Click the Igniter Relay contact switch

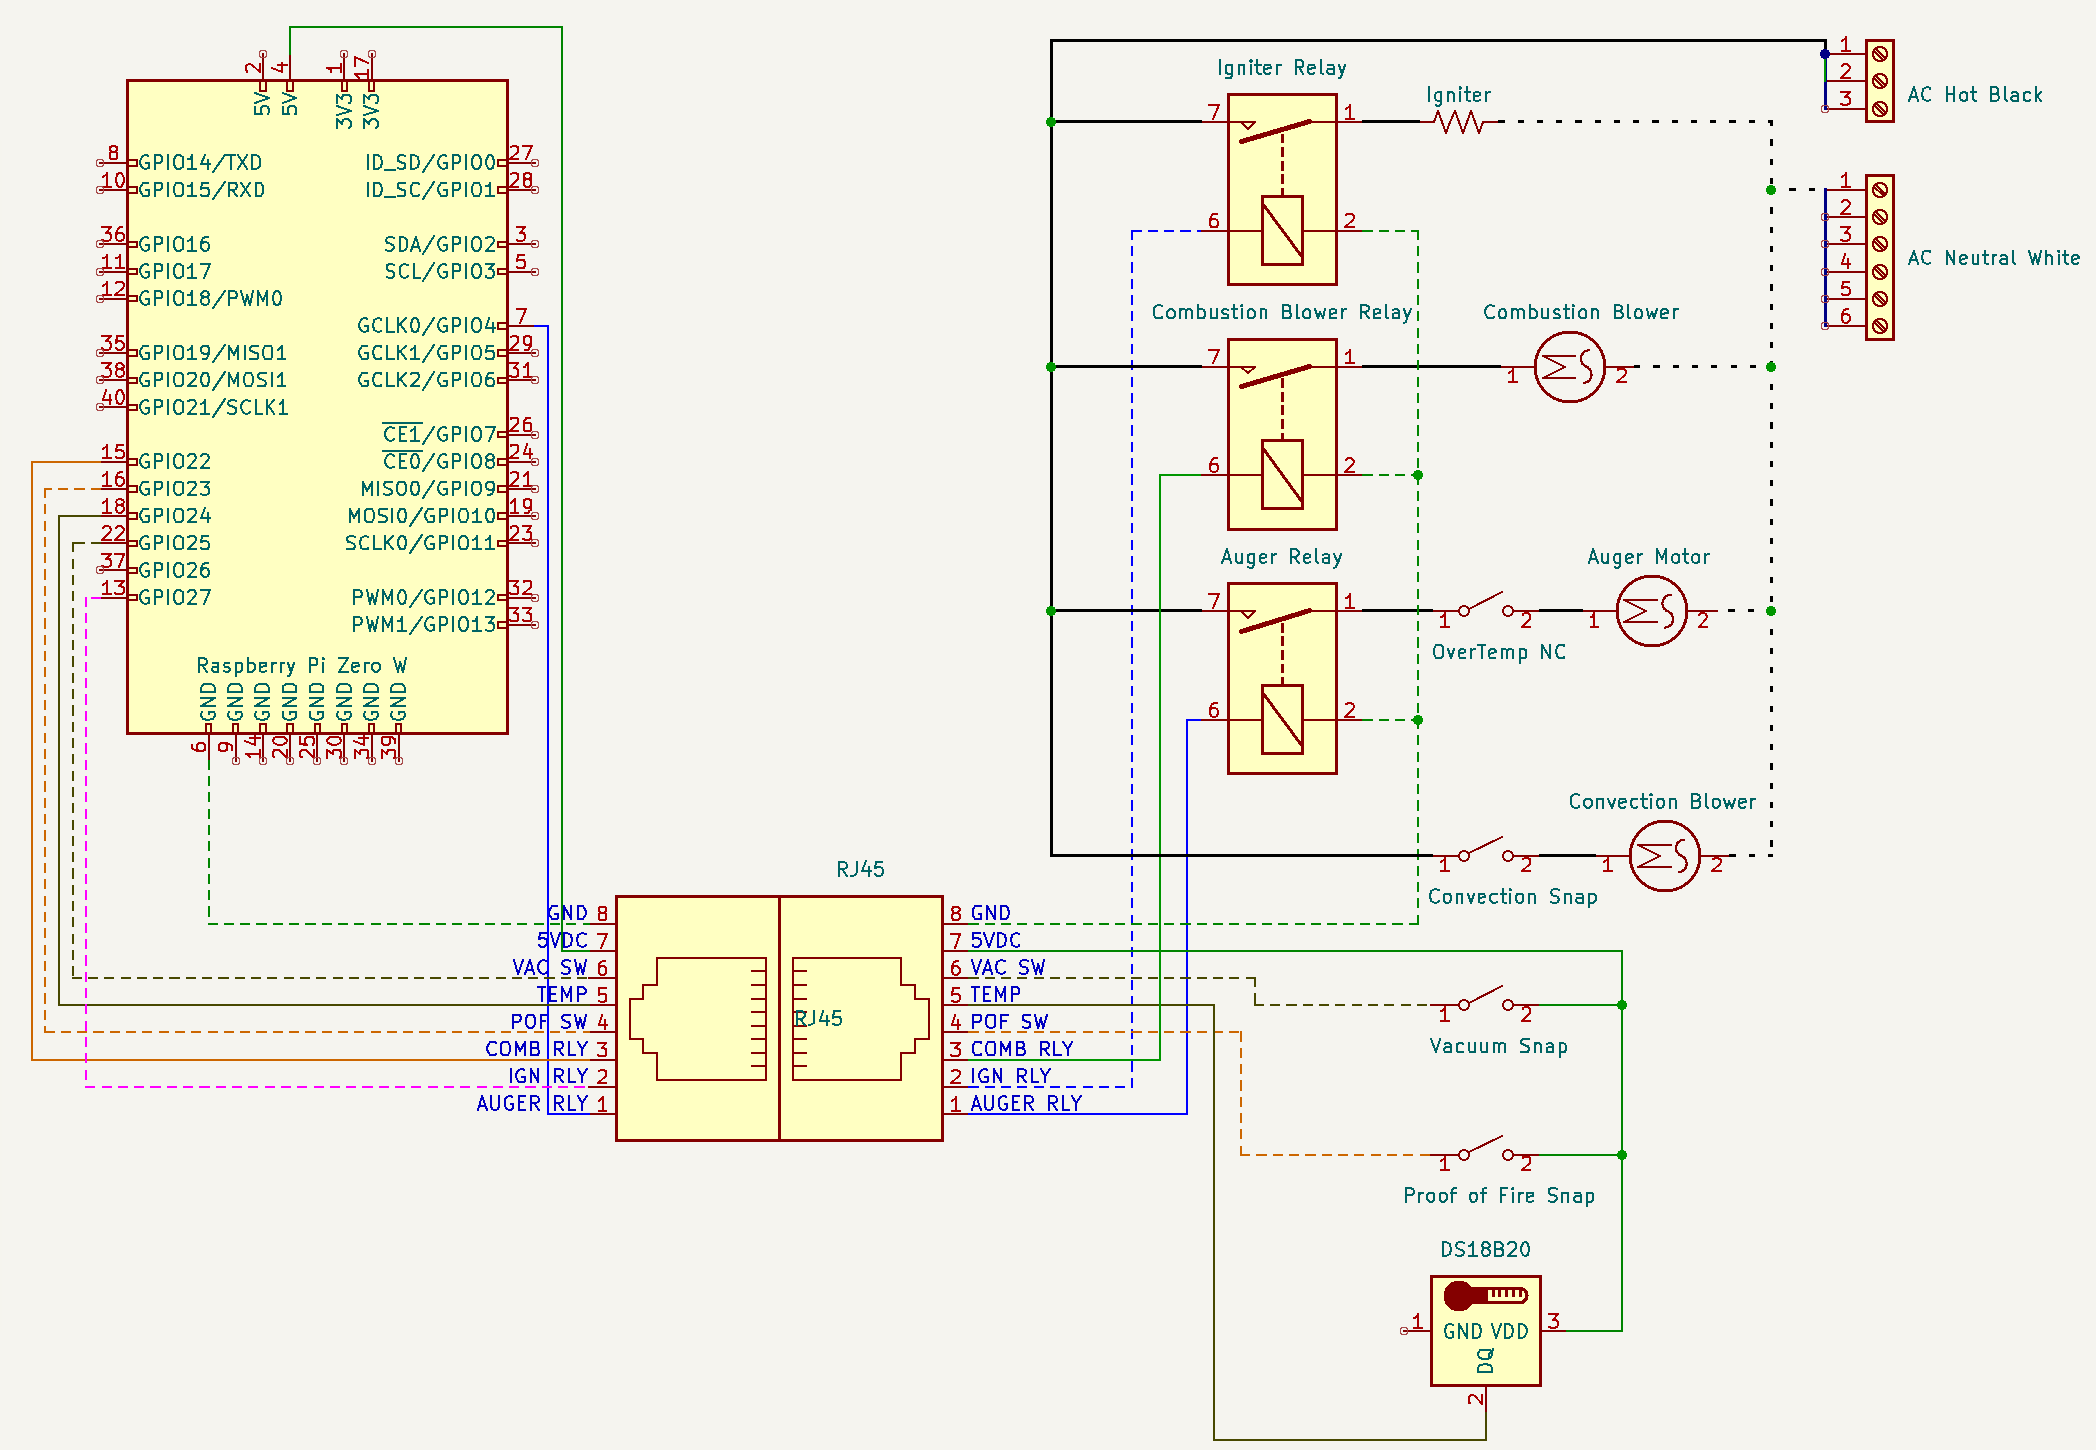1274,130
